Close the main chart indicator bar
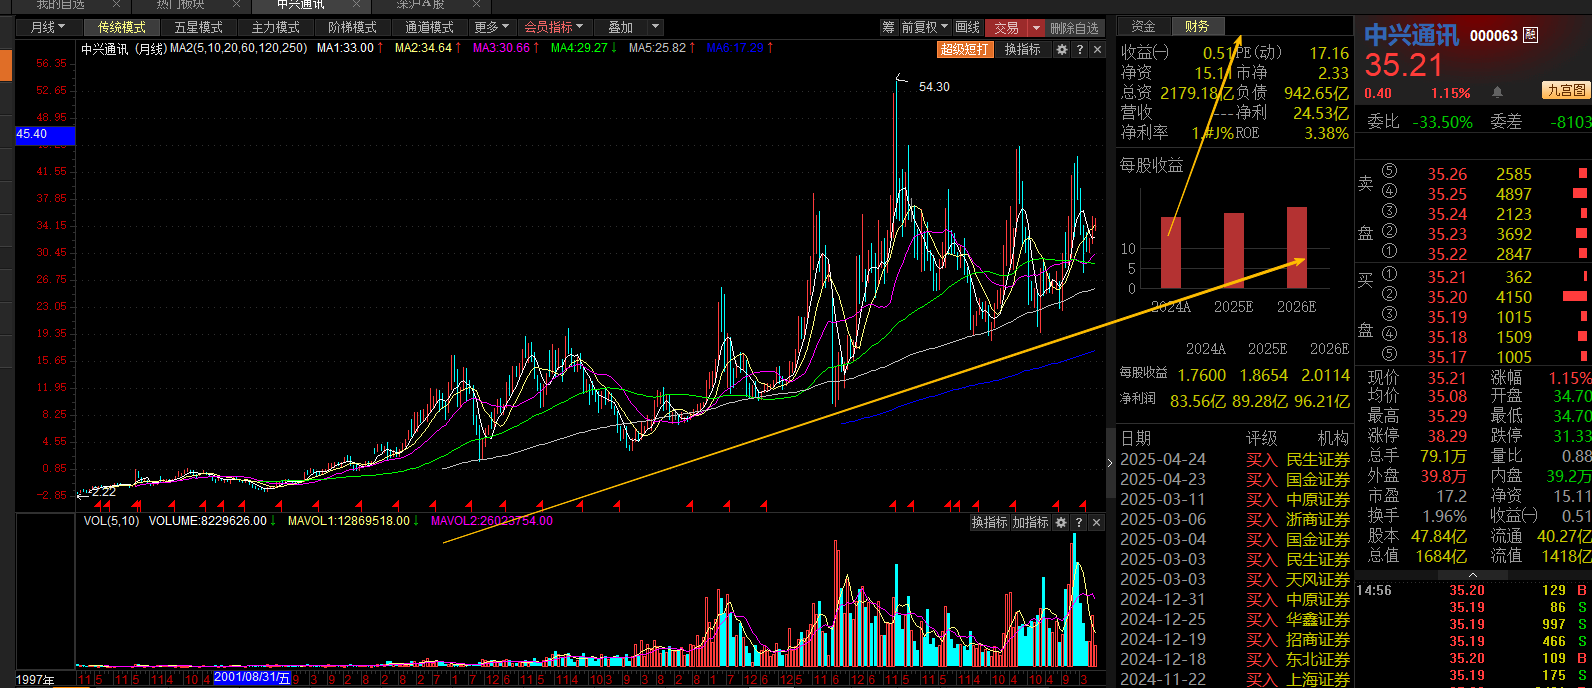 1097,49
